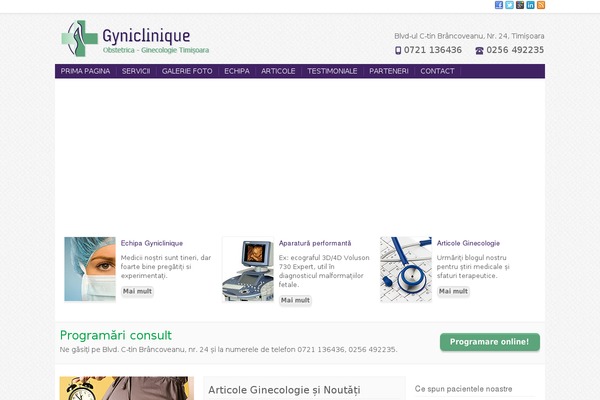Go to PRIMA PAGINA menu item
The width and height of the screenshot is (600, 400).
point(85,71)
